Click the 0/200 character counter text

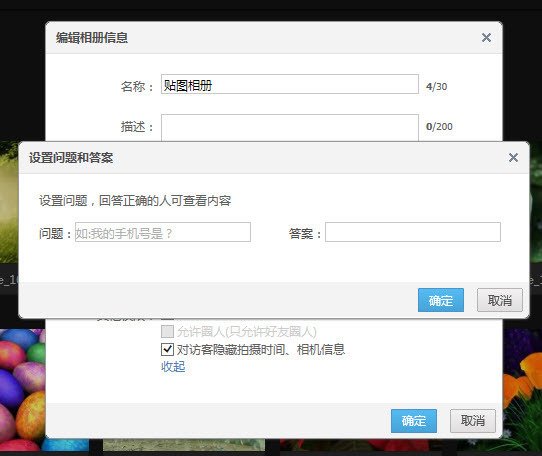coord(439,127)
